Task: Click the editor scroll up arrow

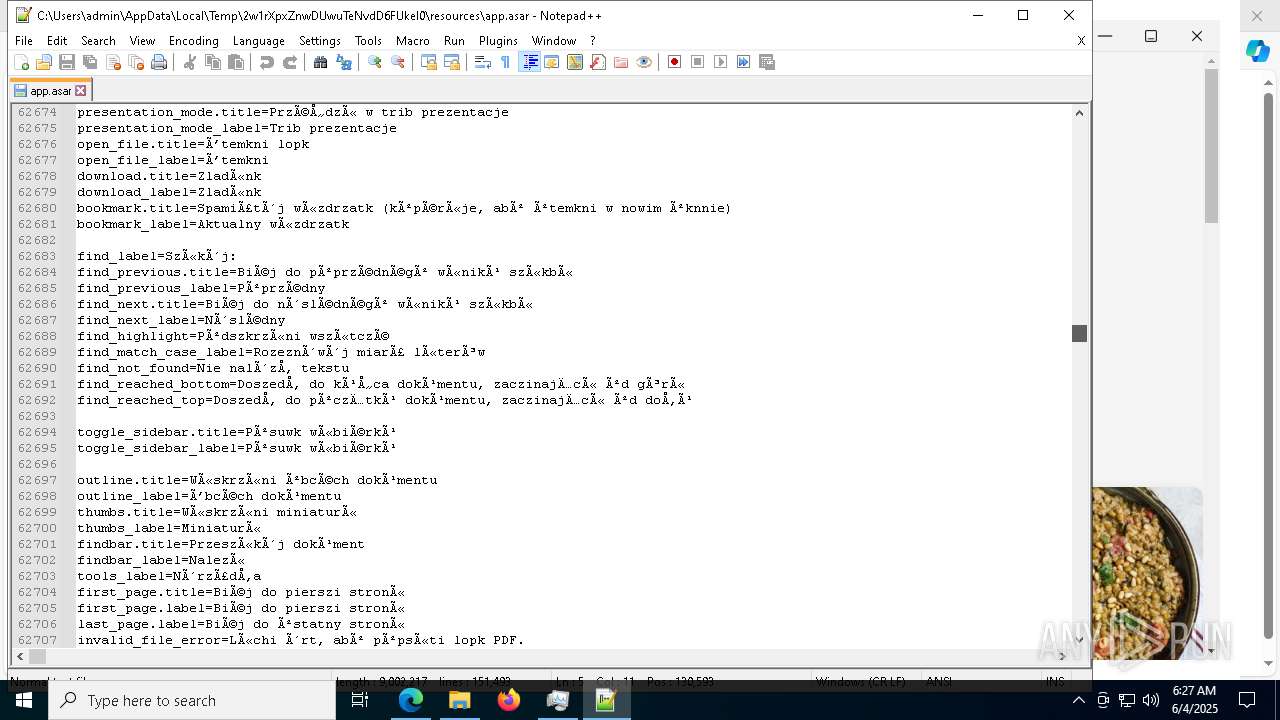Action: [1079, 112]
